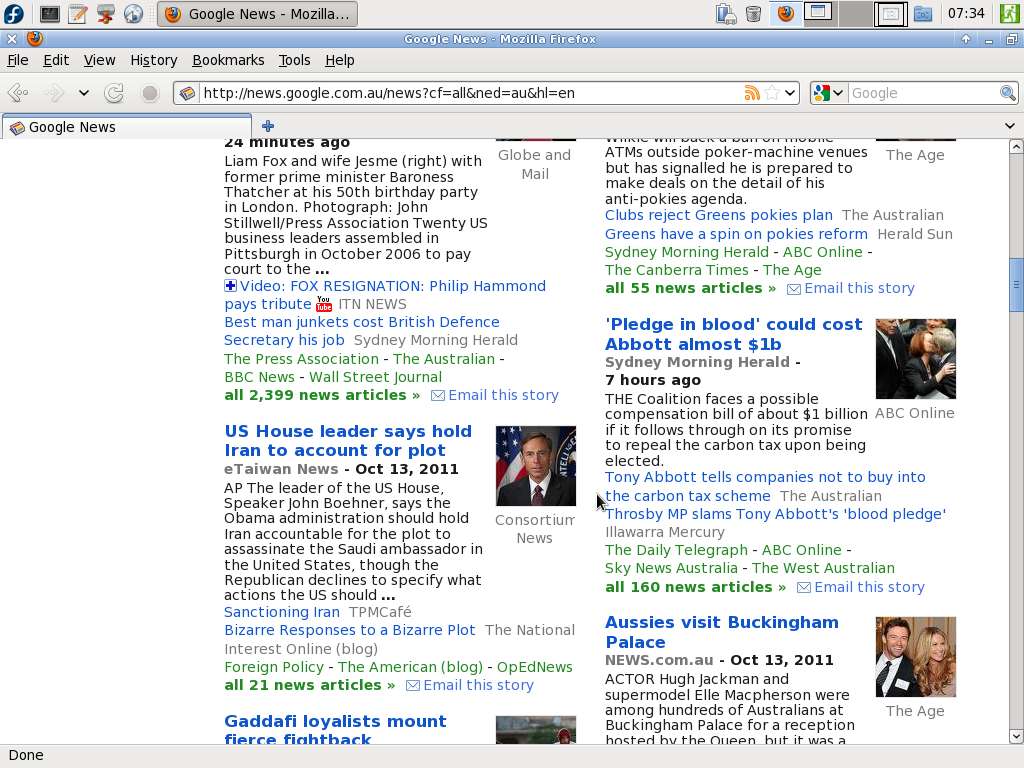Click 'Email this story' after all 55 articles

point(859,288)
